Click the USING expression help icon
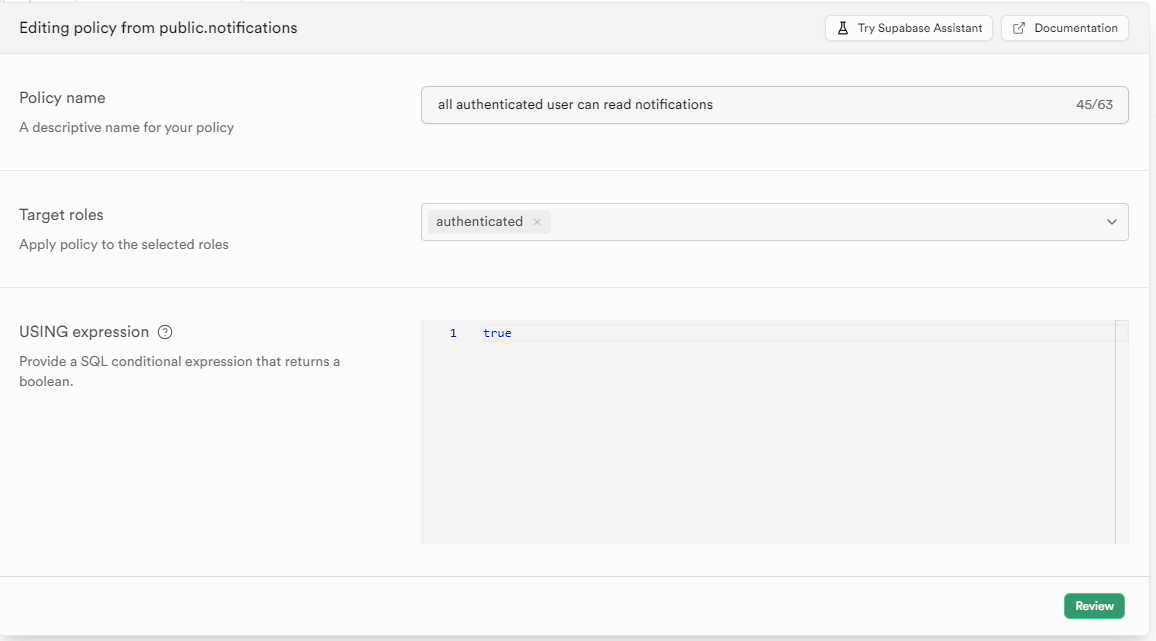Viewport: 1156px width, 641px height. 166,332
